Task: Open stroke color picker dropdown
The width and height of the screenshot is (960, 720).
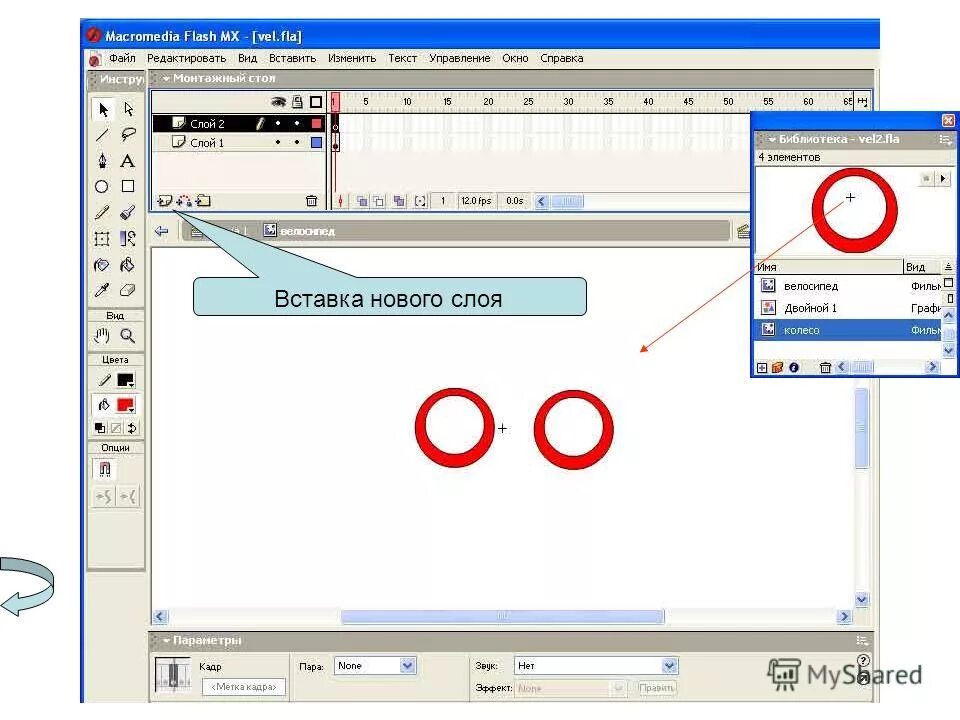Action: coord(126,381)
